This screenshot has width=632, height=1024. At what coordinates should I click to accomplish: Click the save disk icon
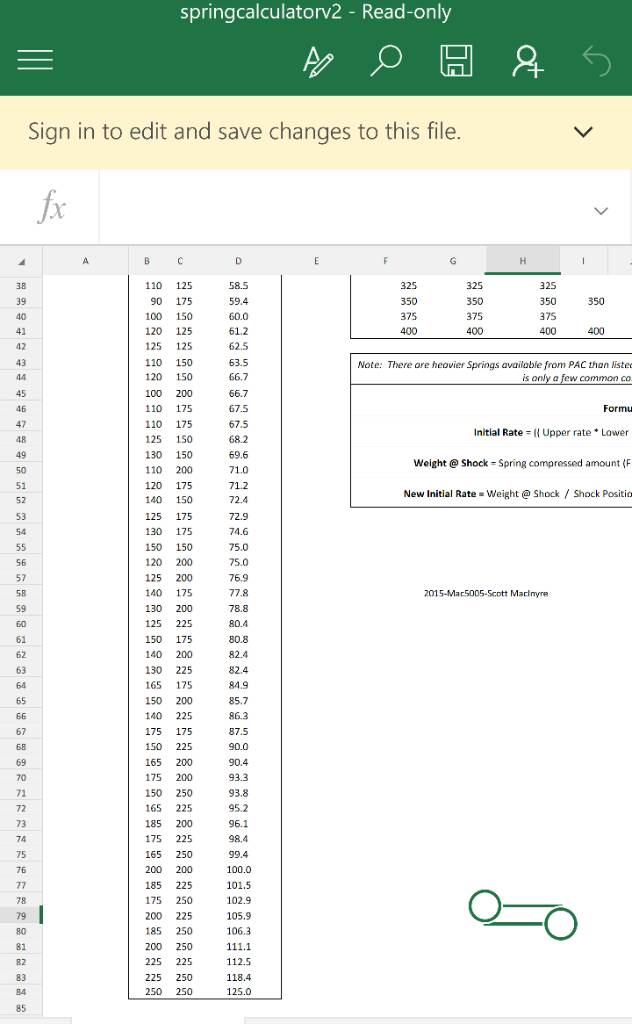click(456, 65)
